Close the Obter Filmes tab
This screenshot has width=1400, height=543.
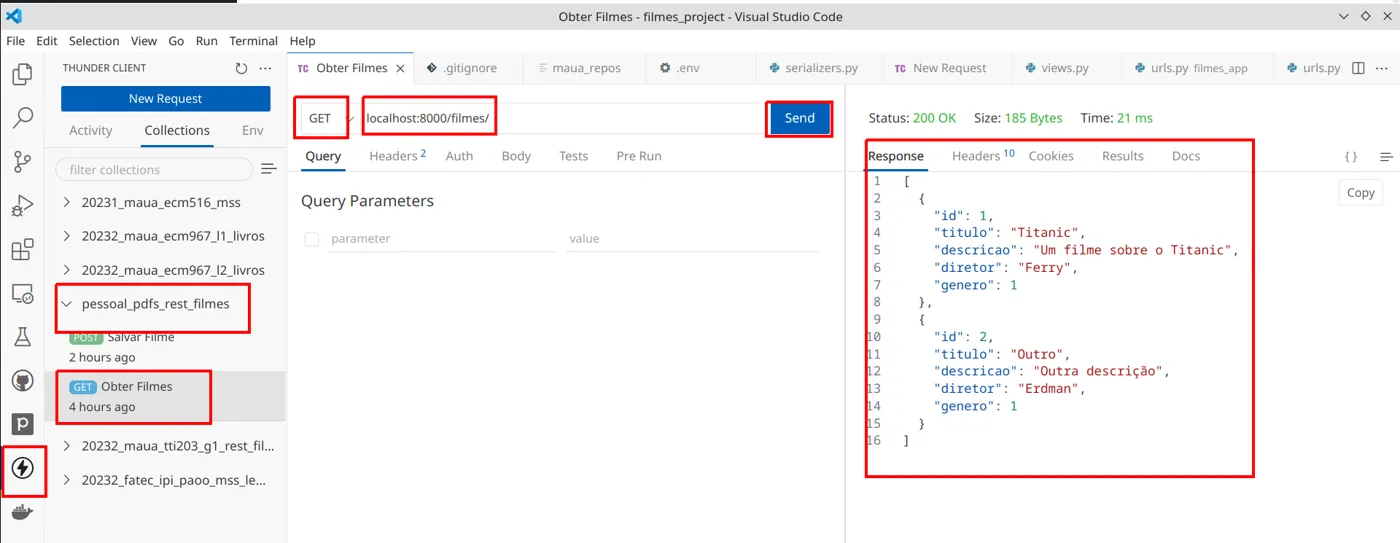pos(400,68)
